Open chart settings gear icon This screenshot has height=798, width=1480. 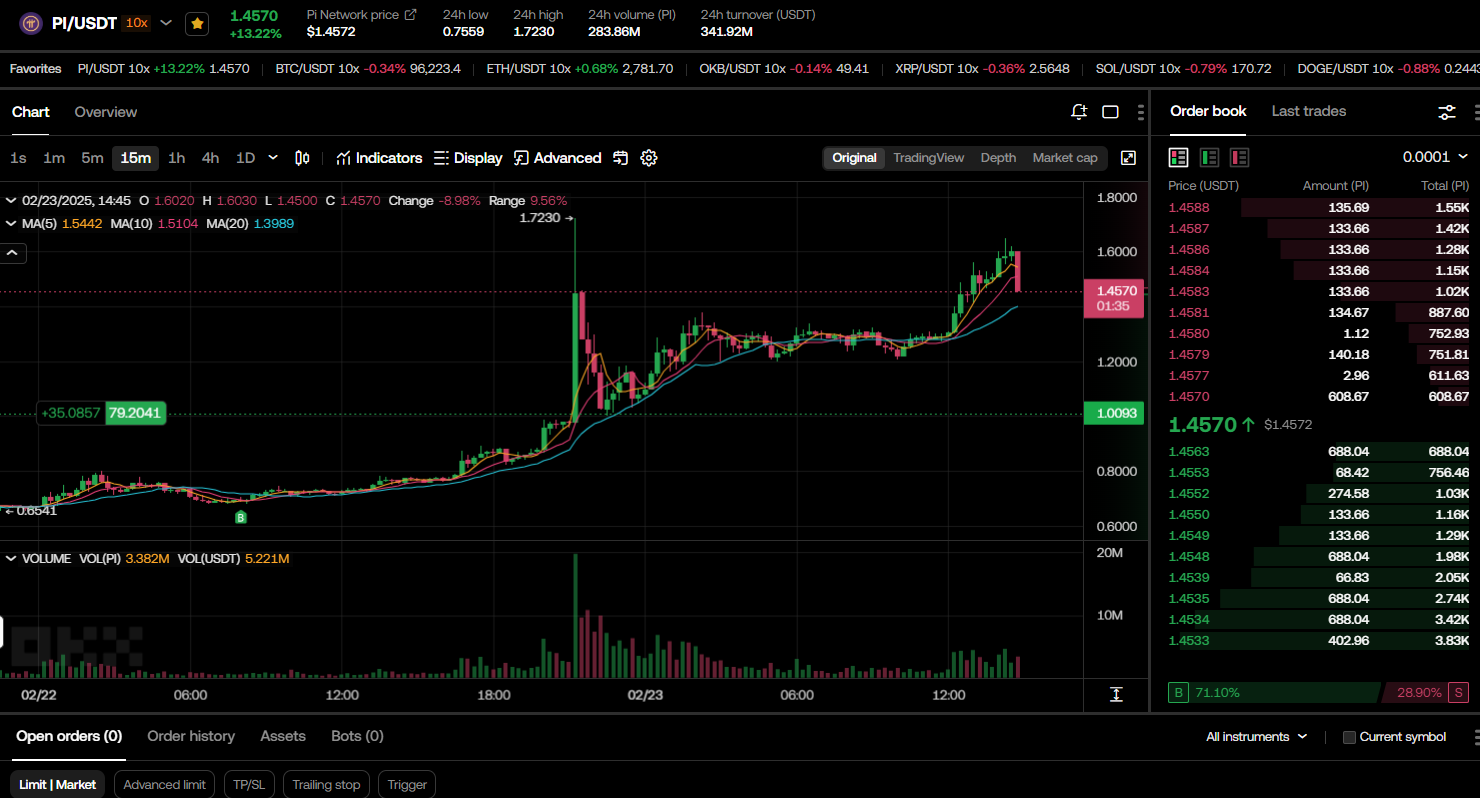(649, 158)
